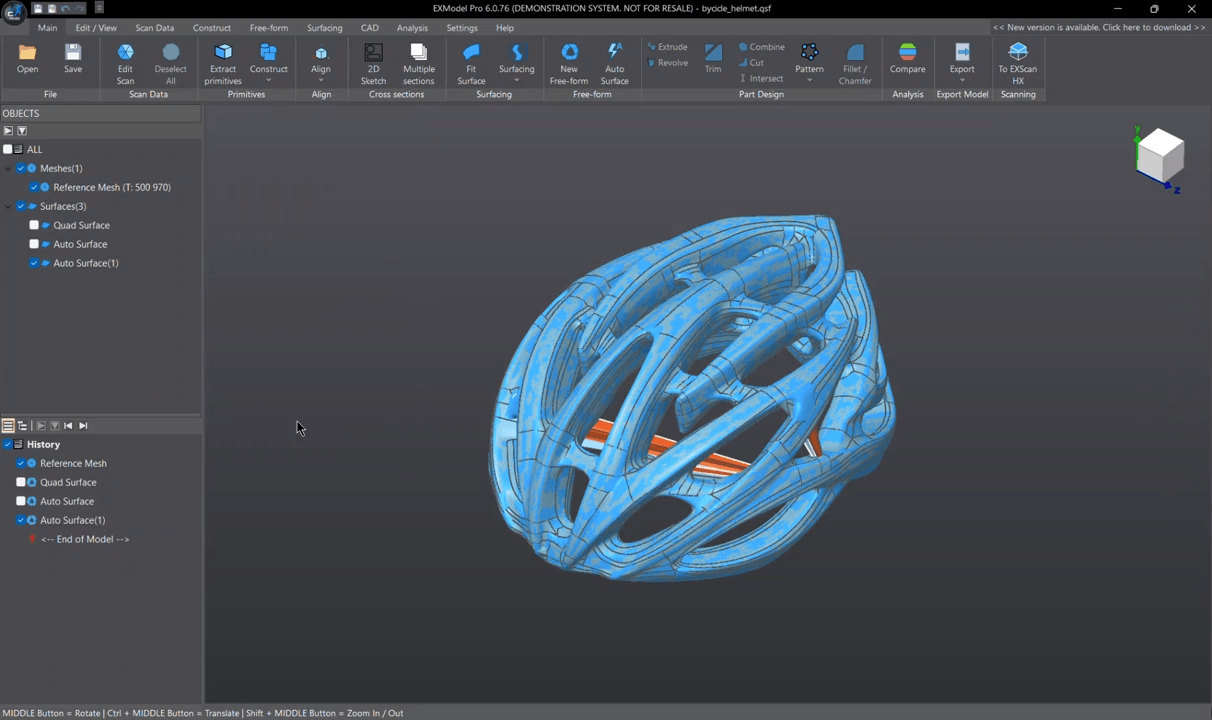The width and height of the screenshot is (1212, 720).
Task: Select the Edit Scan tool
Action: click(125, 62)
